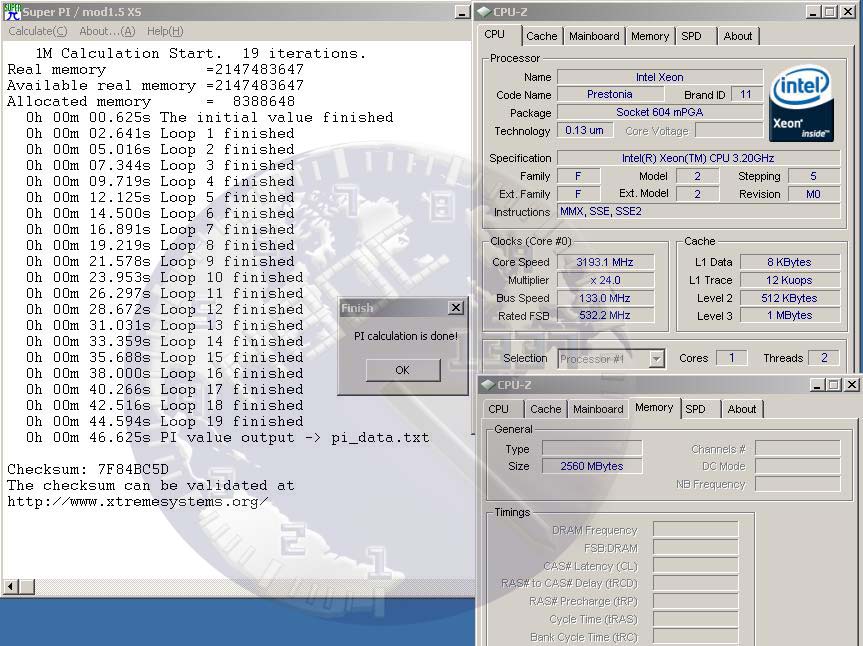Click the empty Channels # field
This screenshot has width=863, height=646.
pos(798,448)
